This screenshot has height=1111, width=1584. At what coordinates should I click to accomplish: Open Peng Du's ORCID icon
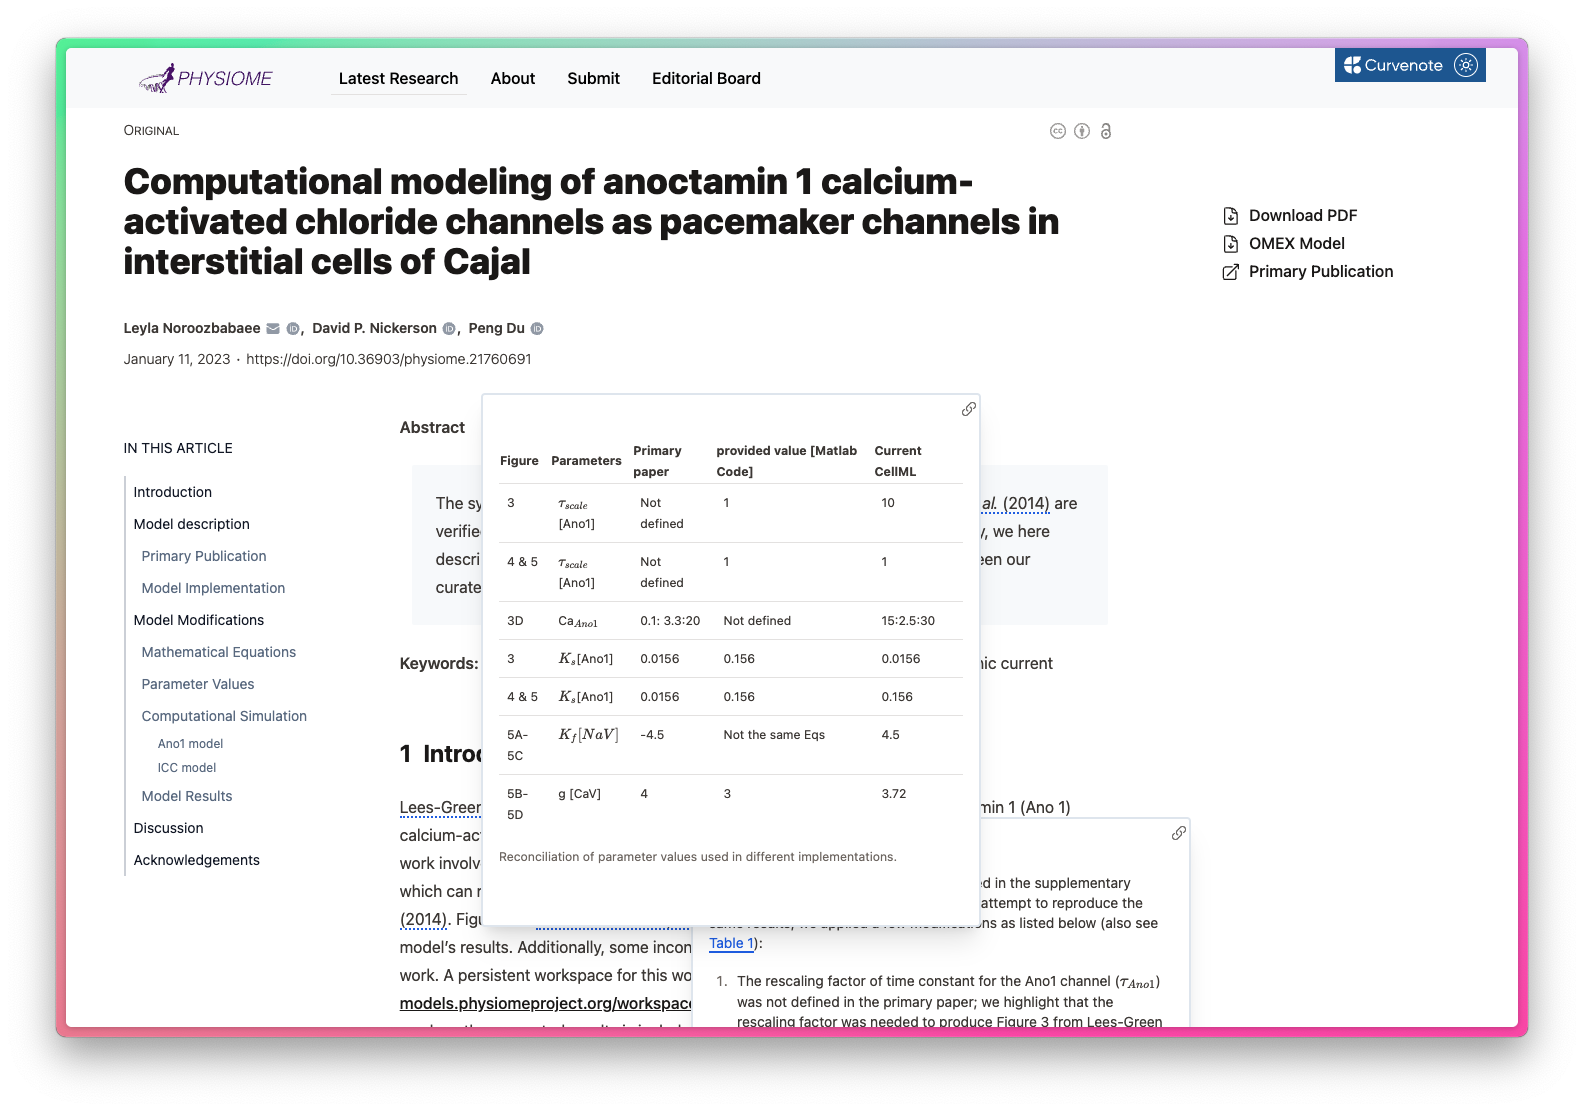coord(537,329)
